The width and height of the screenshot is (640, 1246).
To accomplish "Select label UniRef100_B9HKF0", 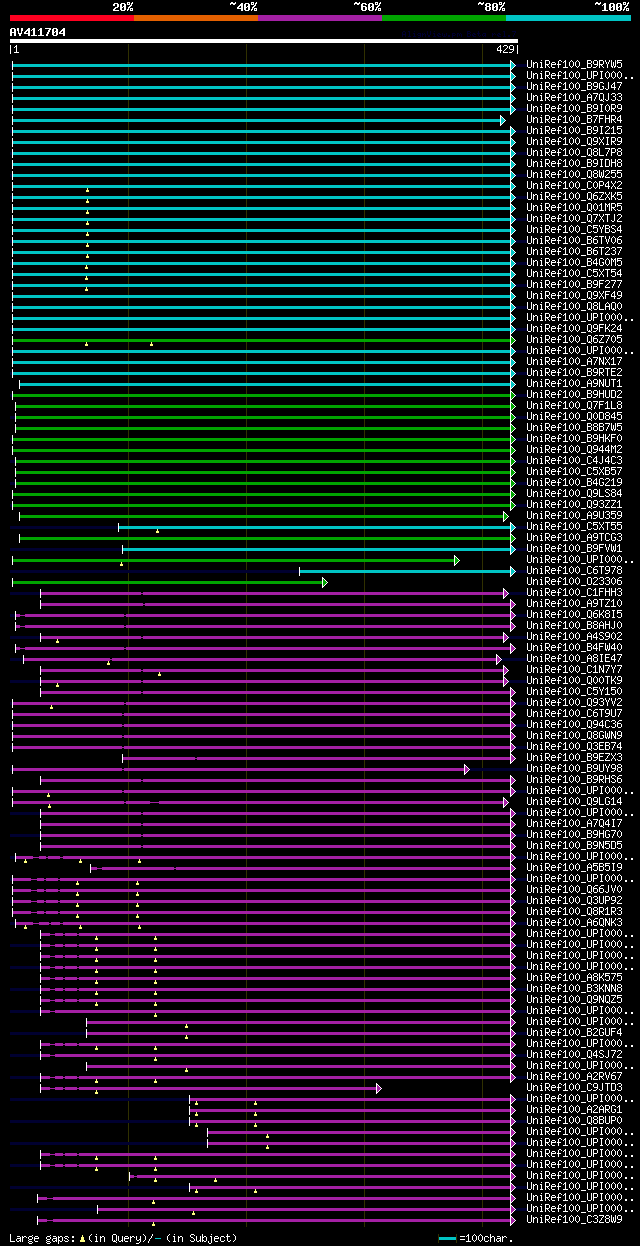I will (574, 439).
